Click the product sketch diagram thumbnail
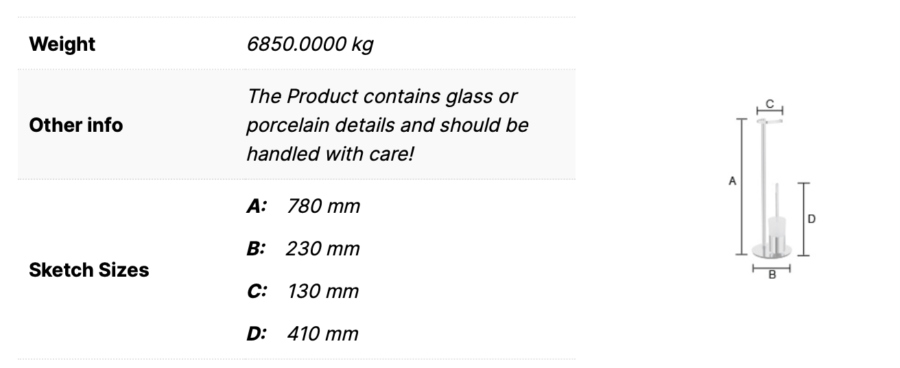Screen dimensions: 900x368 pyautogui.click(x=772, y=189)
